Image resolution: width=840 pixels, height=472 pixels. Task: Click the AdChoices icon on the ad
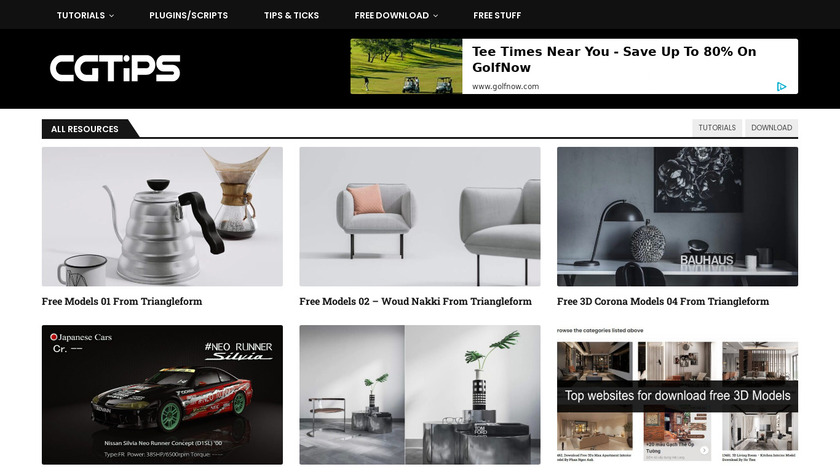[x=782, y=86]
